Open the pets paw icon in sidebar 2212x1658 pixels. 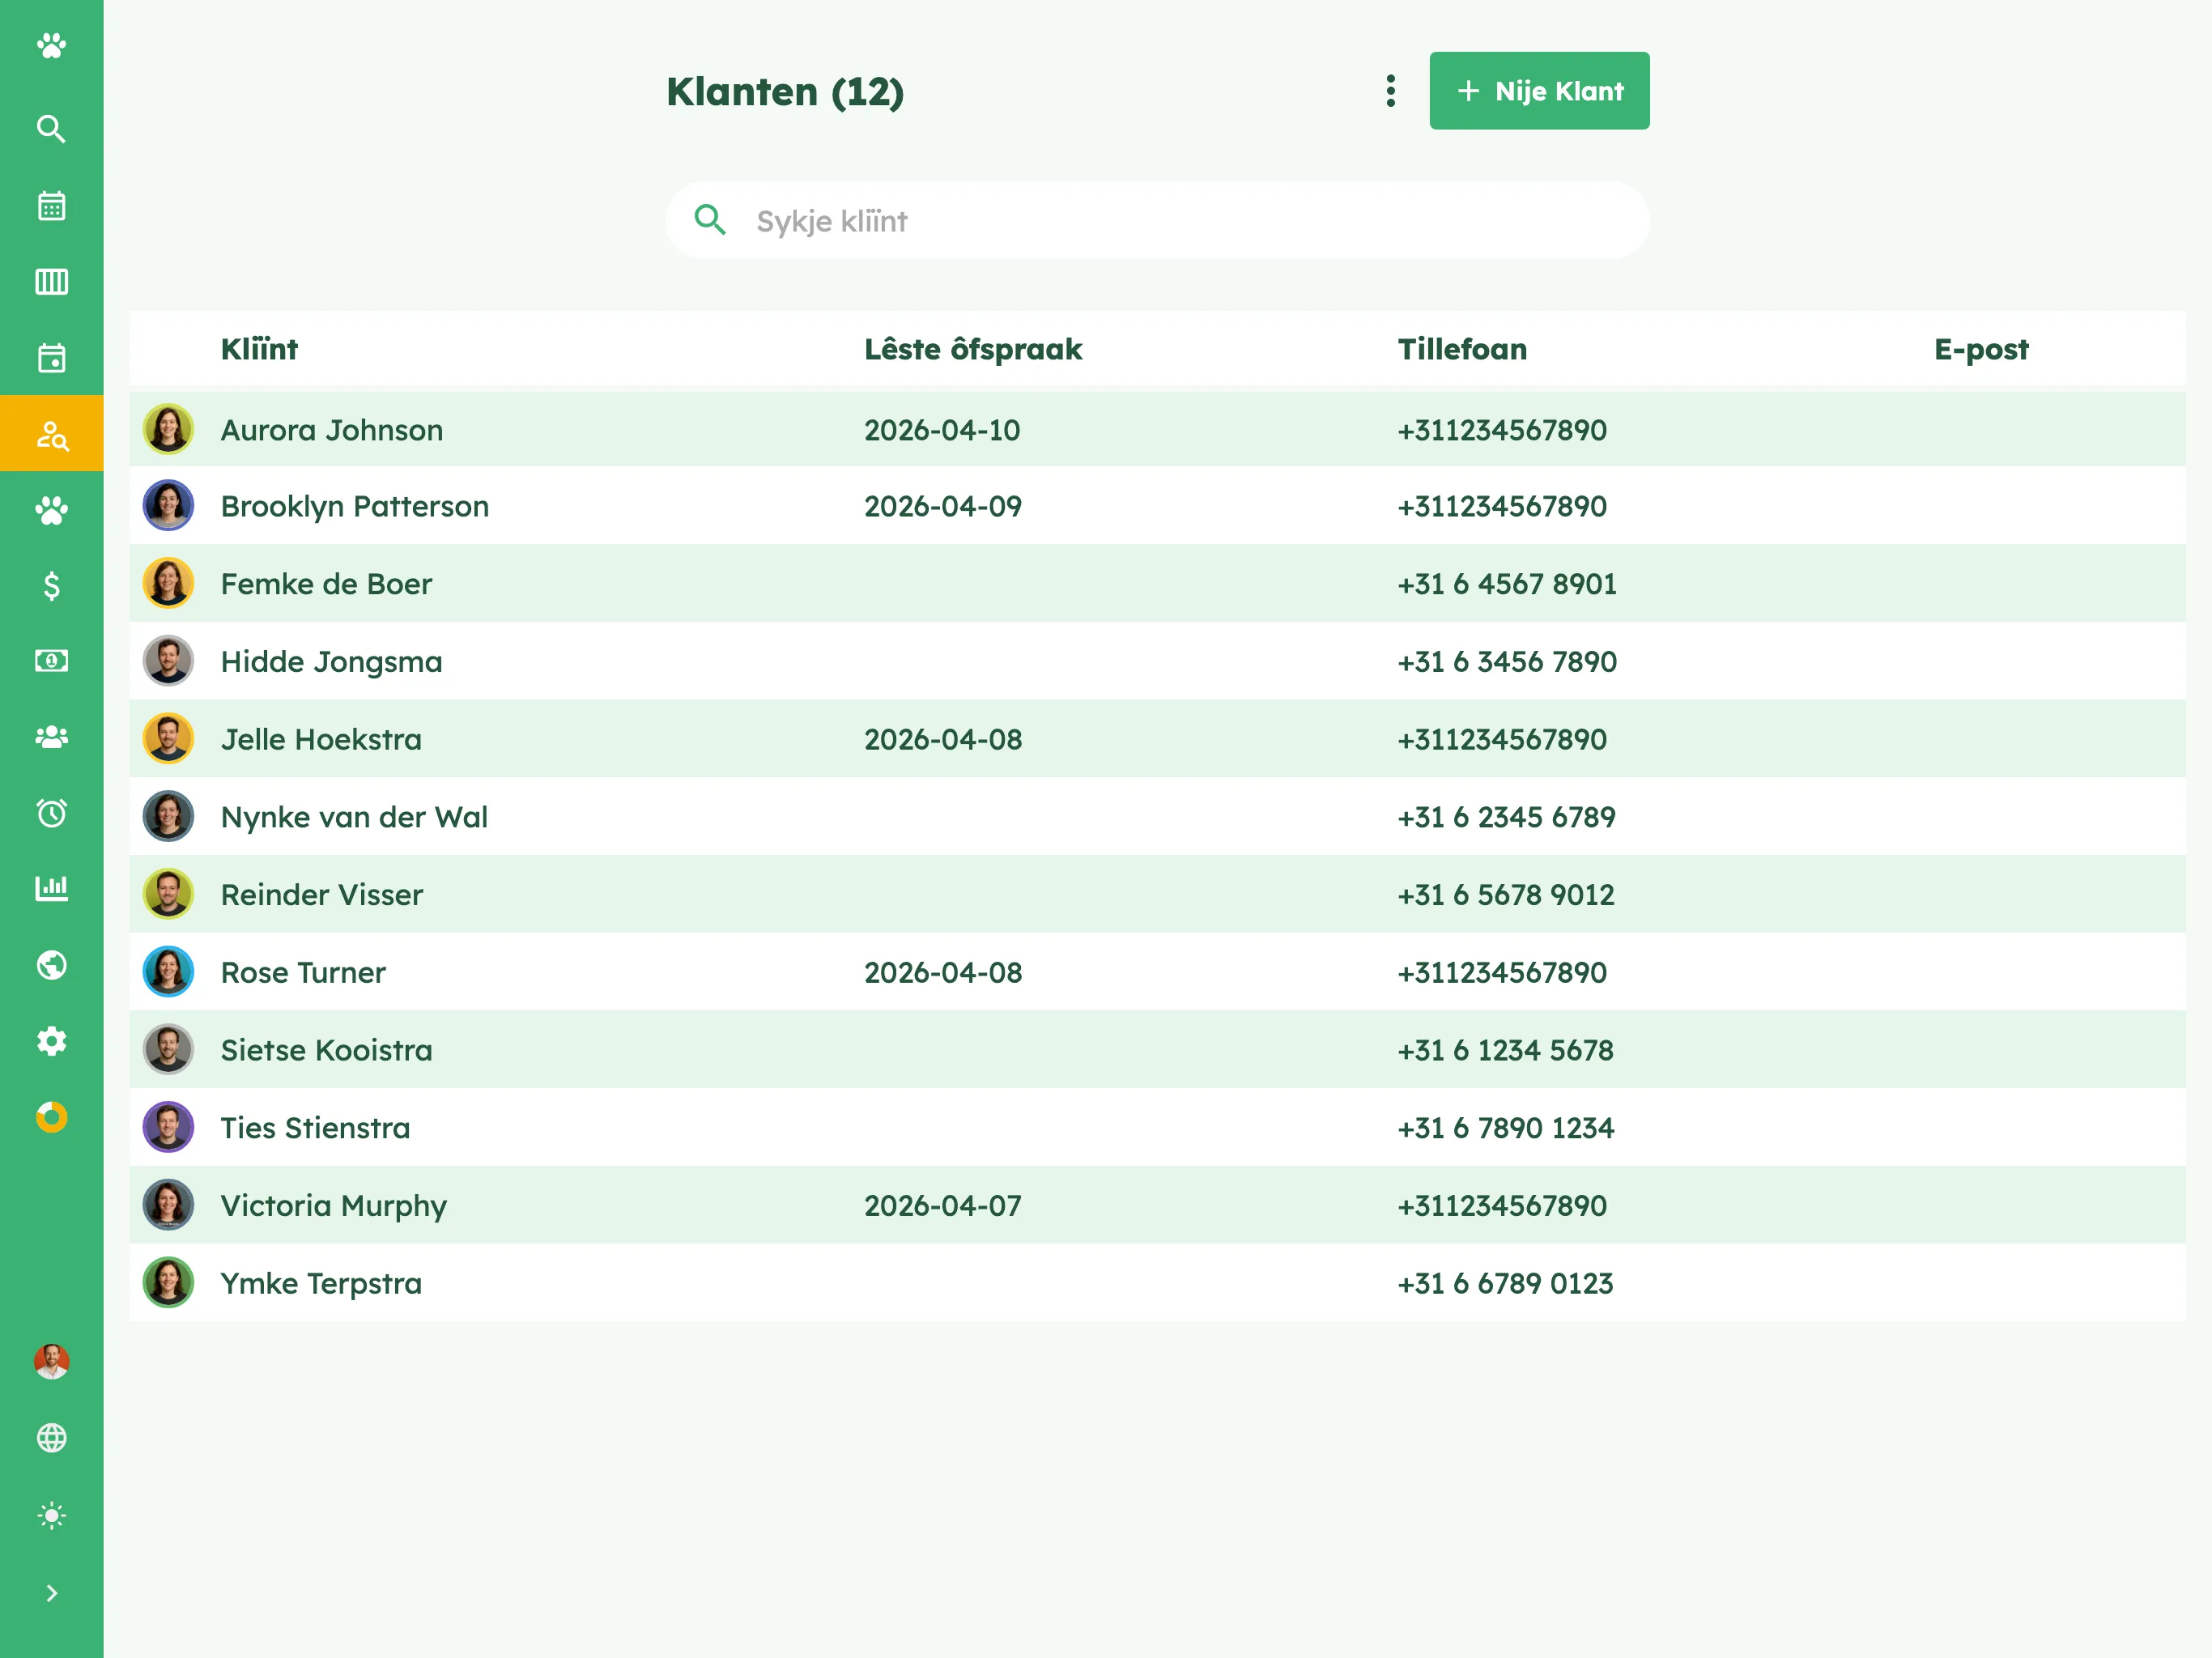[x=51, y=510]
